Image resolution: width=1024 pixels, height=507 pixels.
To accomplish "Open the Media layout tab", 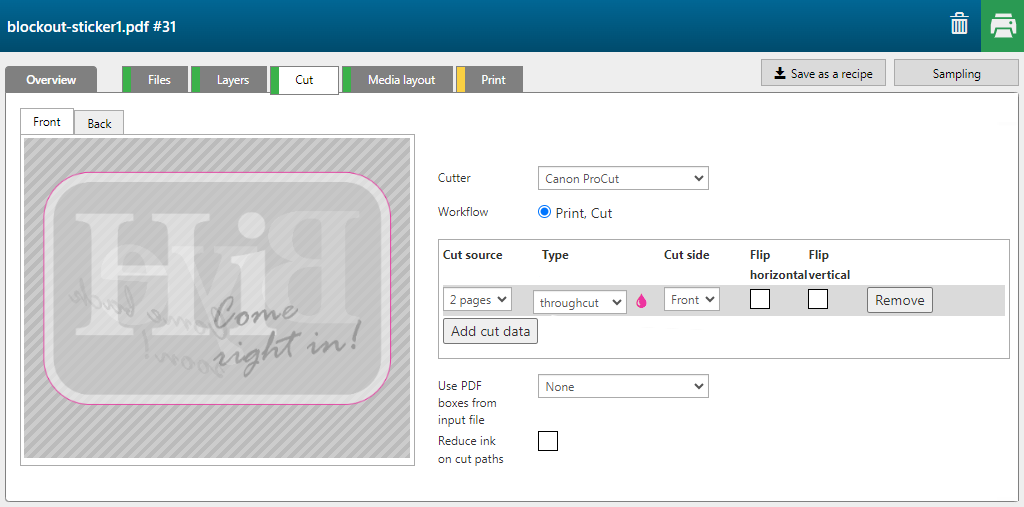I will point(401,80).
